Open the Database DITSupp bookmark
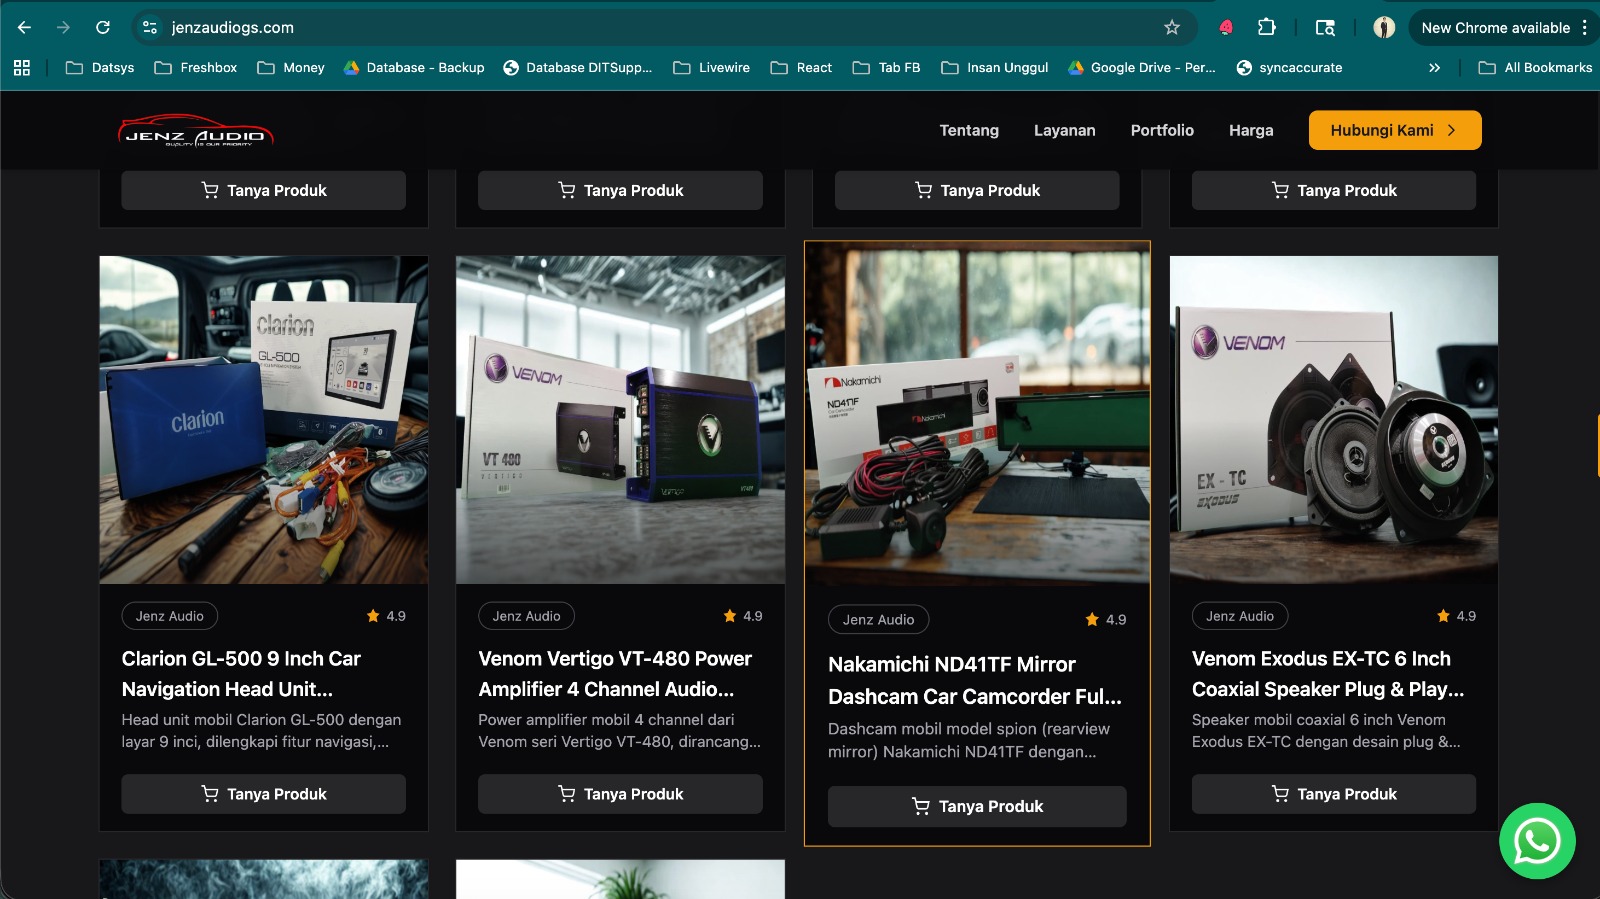This screenshot has width=1600, height=899. (577, 68)
